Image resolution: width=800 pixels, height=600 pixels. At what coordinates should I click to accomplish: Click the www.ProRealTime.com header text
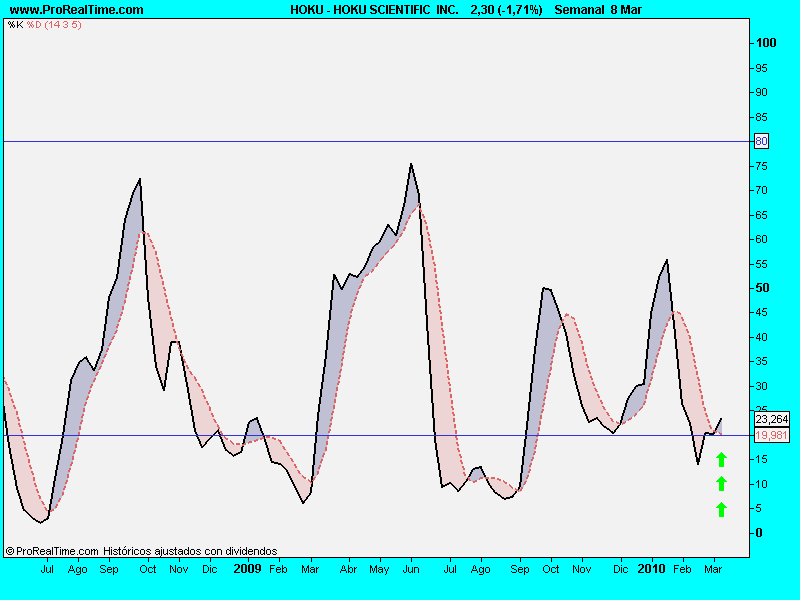coord(77,10)
